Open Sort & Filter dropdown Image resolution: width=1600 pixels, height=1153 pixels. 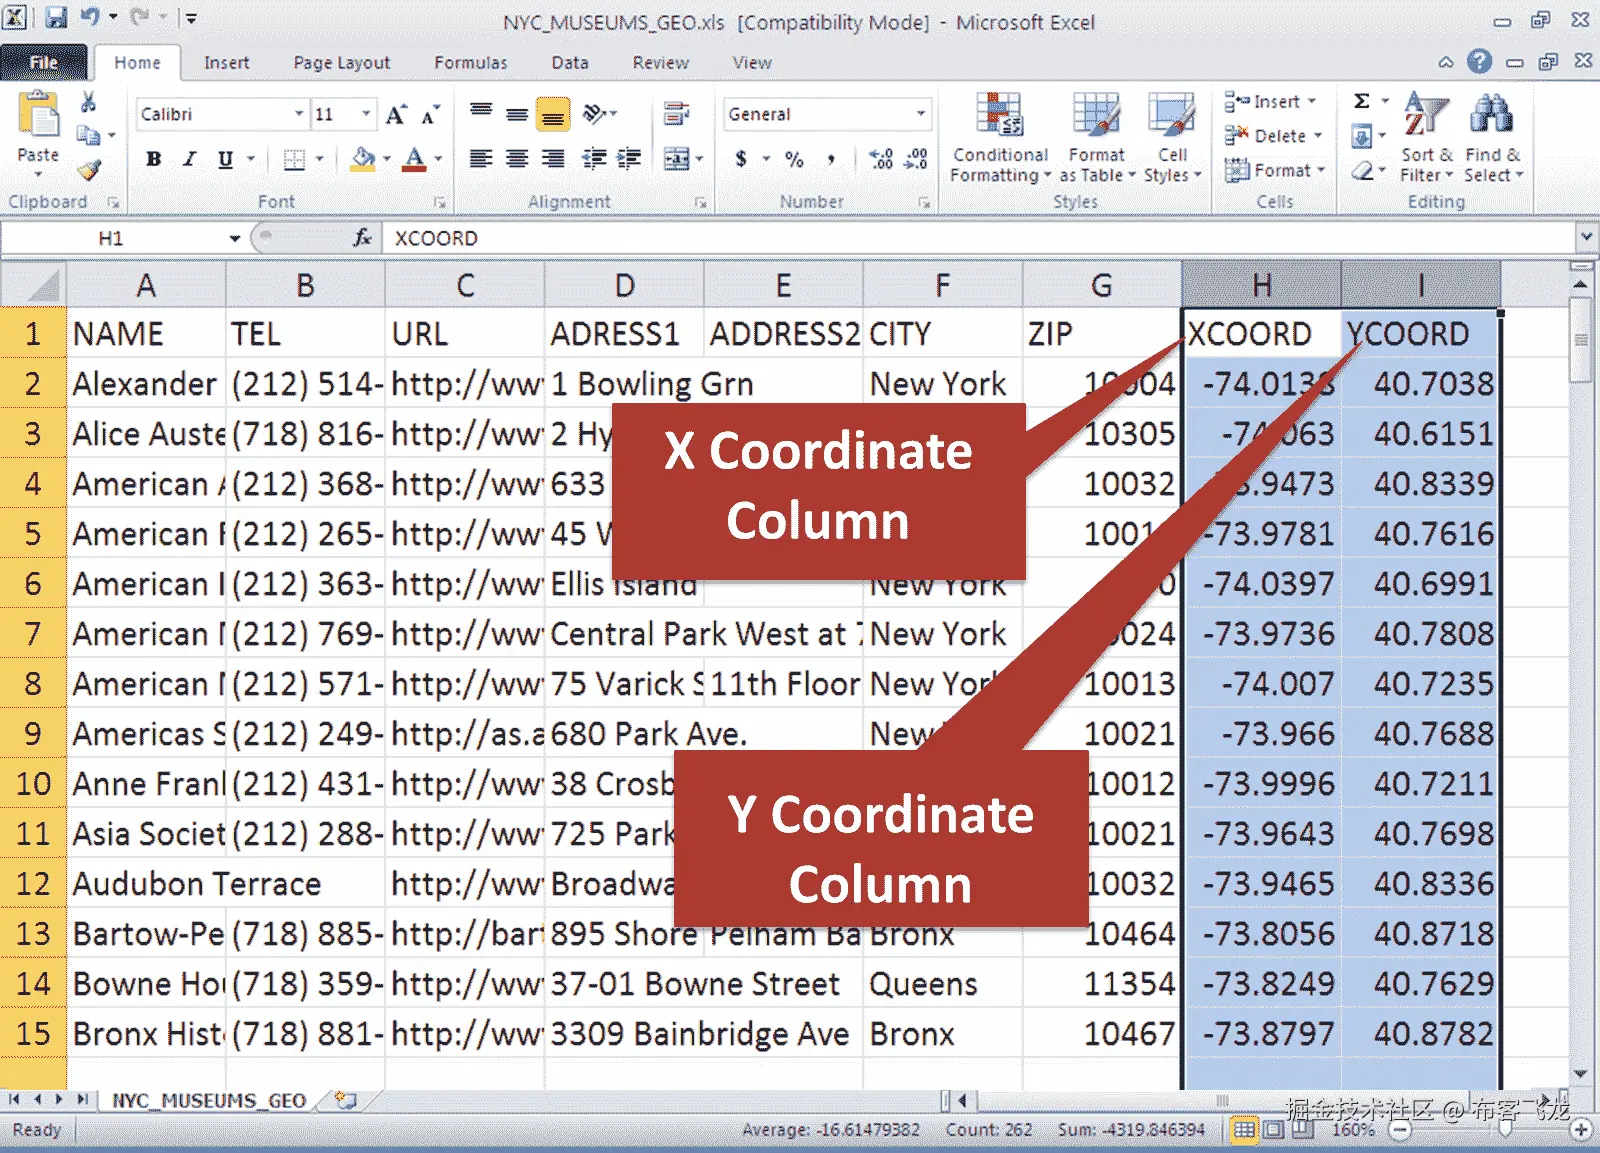[1426, 137]
